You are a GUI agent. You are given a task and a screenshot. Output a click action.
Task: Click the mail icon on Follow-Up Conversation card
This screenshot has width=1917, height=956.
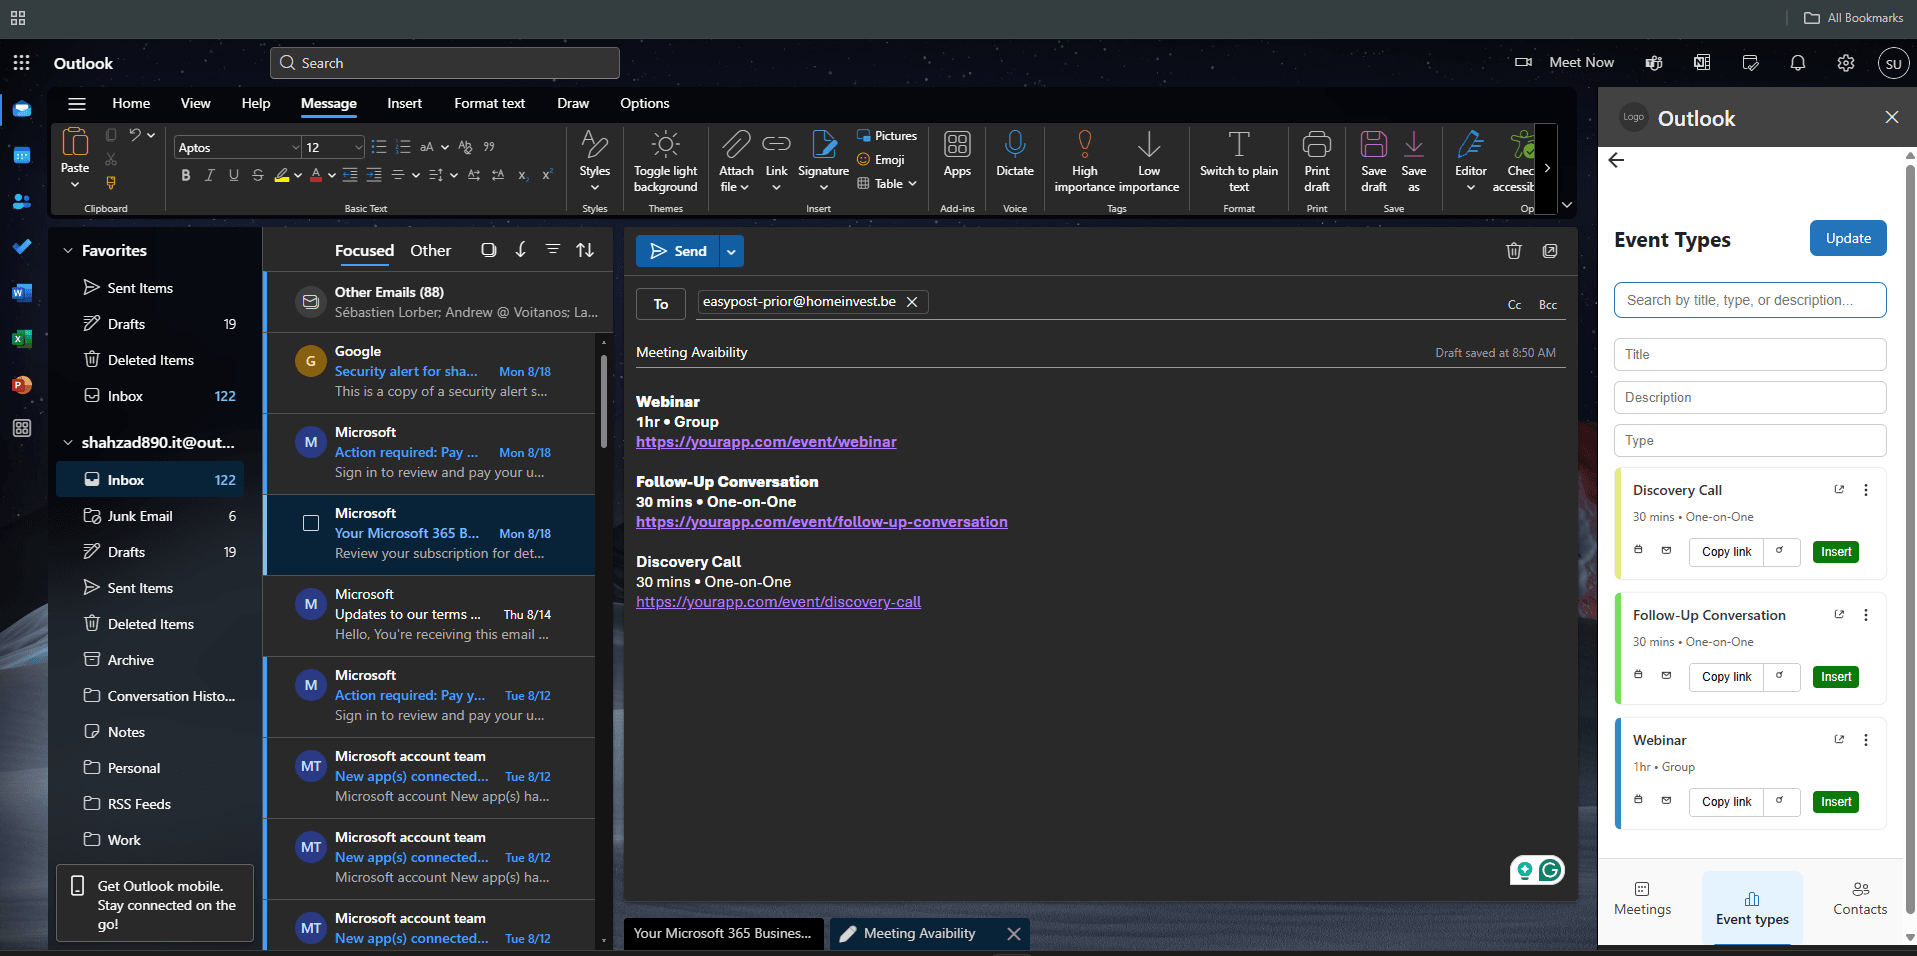1666,675
